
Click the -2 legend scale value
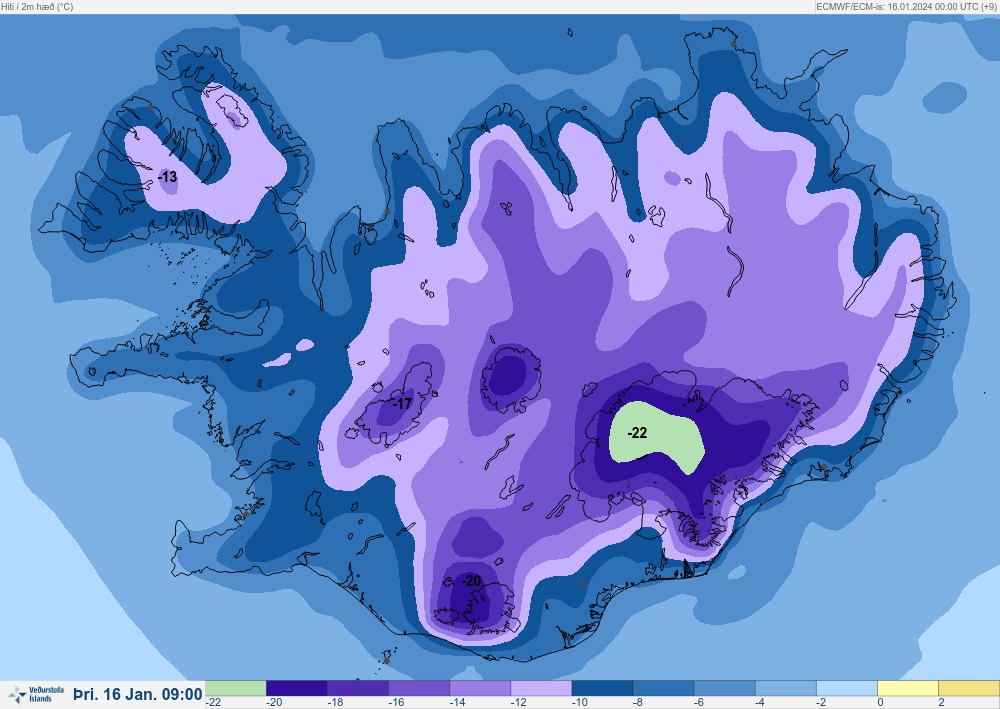pyautogui.click(x=823, y=702)
